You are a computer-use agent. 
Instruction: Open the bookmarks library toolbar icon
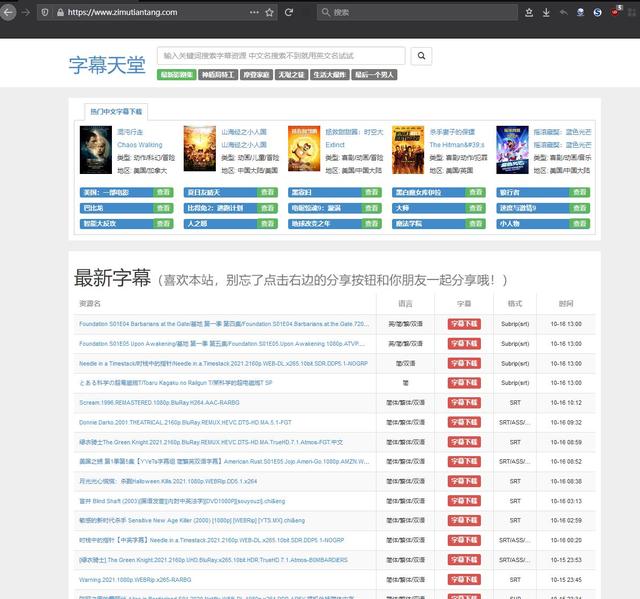click(529, 13)
